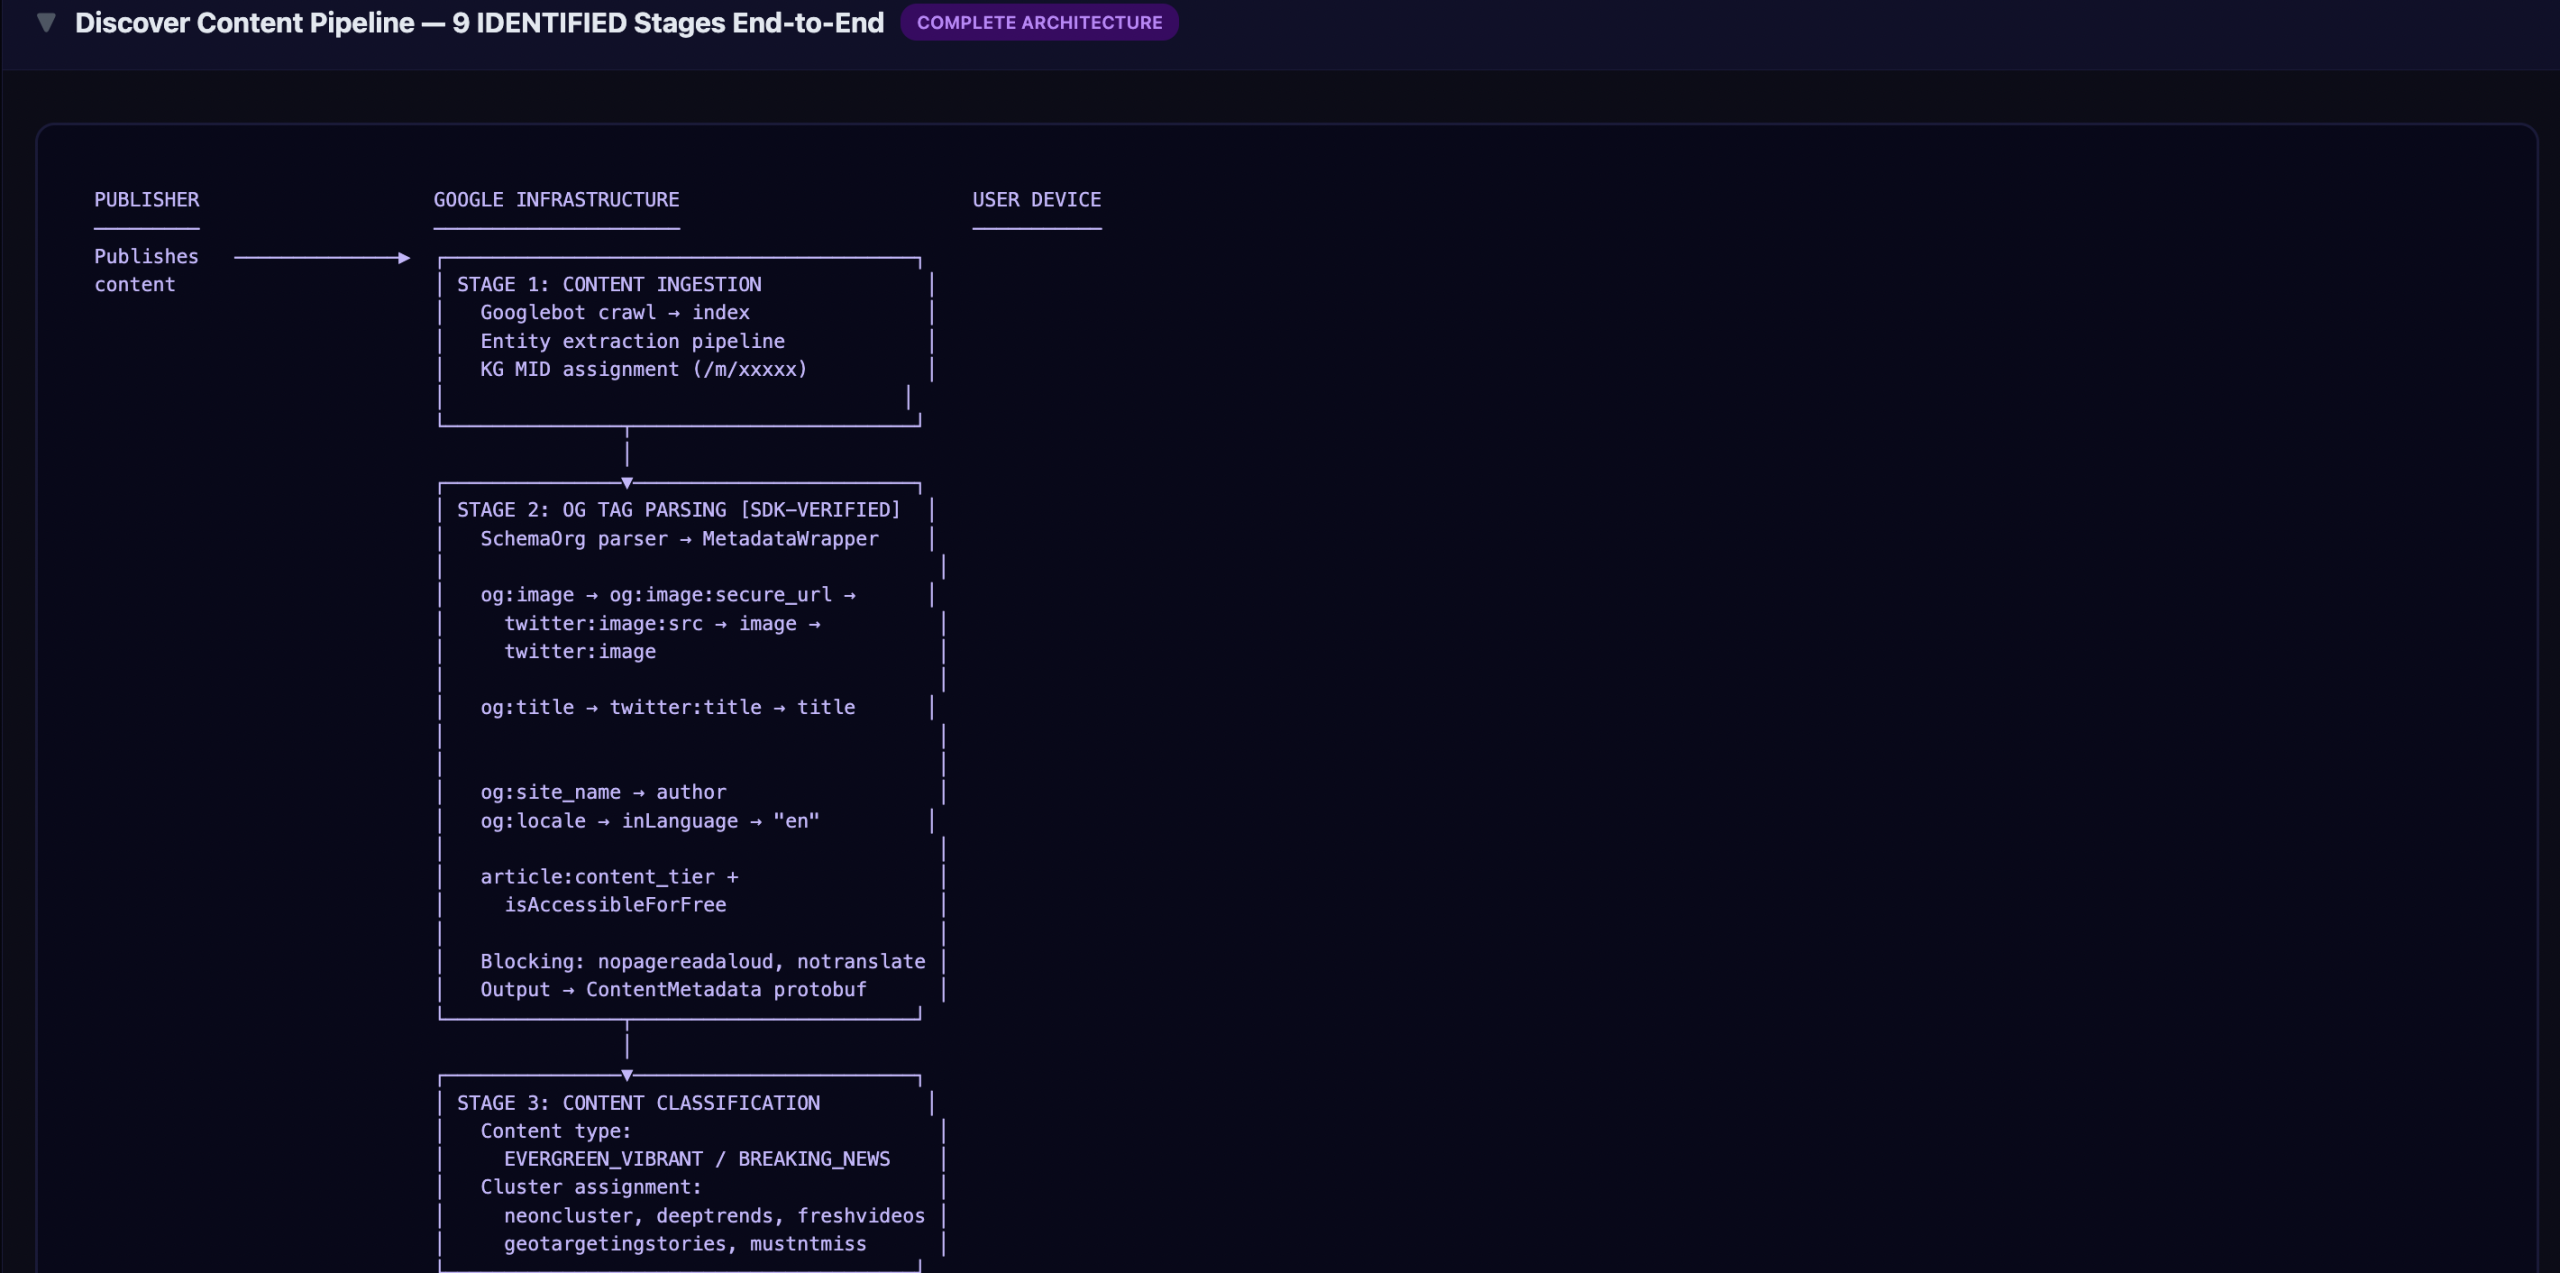Screen dimensions: 2560x1273
Task: Click the 'og:site_name → author' line
Action: (x=603, y=792)
